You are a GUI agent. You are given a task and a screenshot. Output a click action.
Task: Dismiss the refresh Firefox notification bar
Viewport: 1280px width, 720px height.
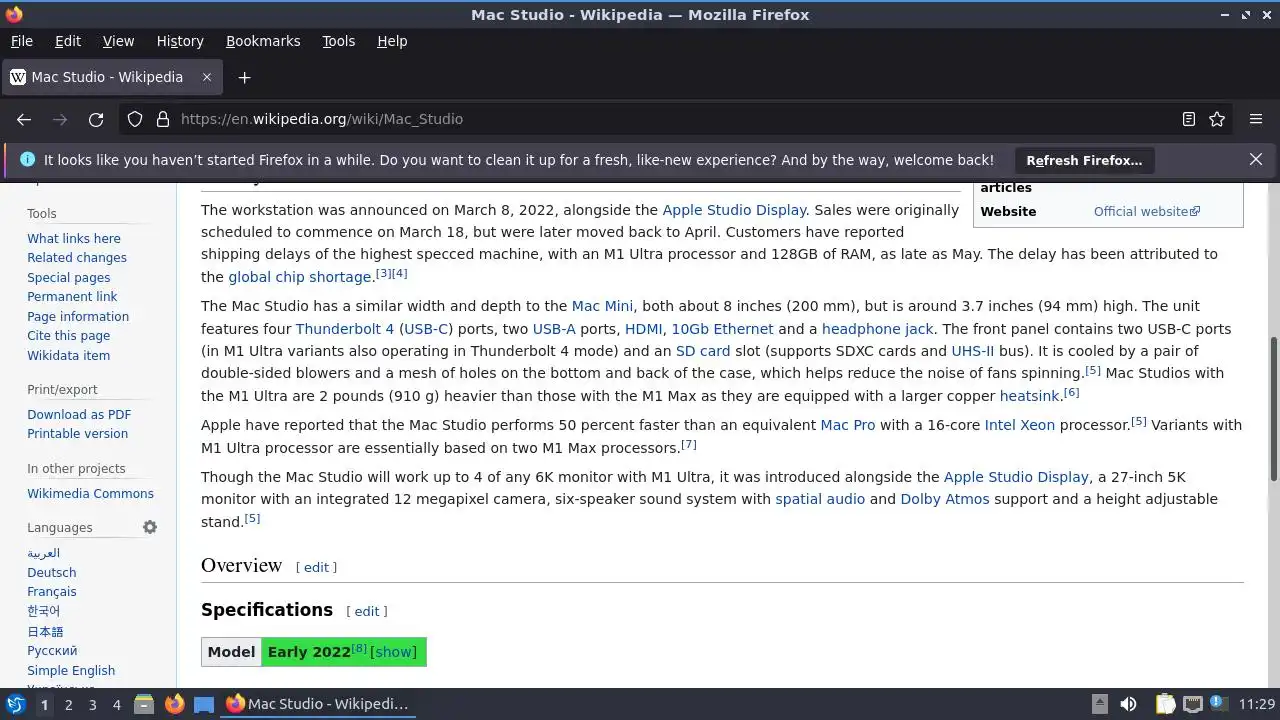click(1256, 159)
